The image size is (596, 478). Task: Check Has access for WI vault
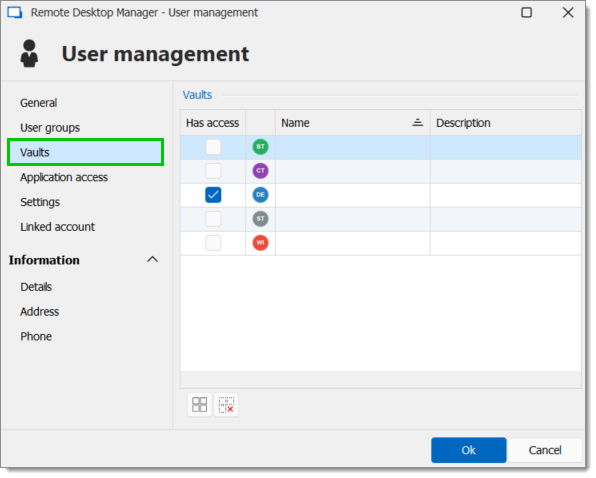coord(213,243)
